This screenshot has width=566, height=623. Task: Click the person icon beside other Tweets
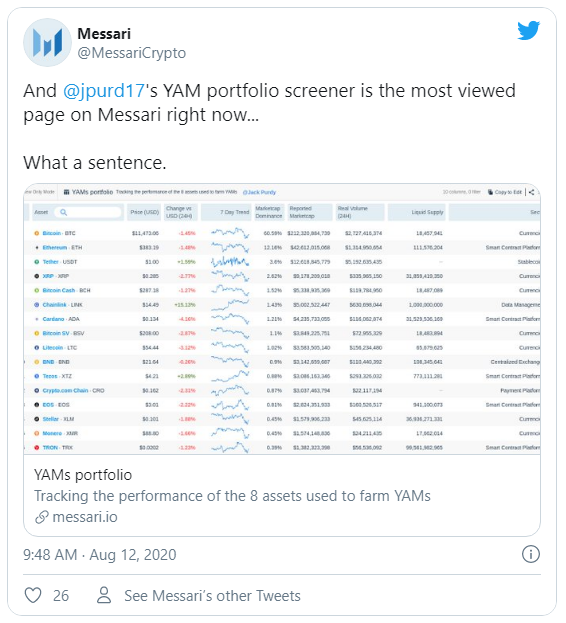click(x=104, y=595)
